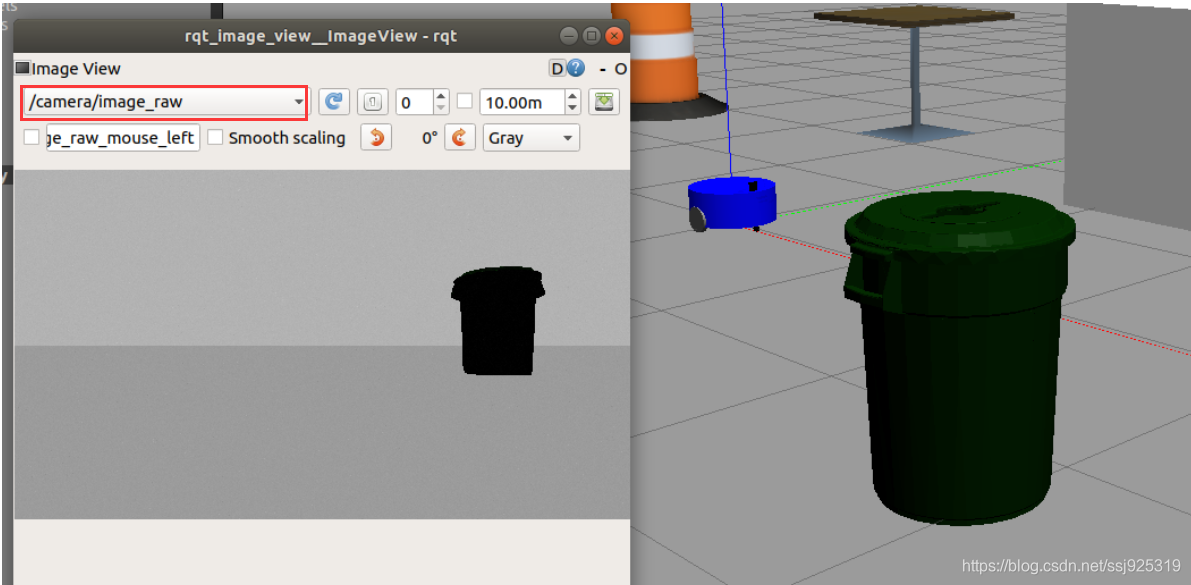The height and width of the screenshot is (585, 1191).
Task: Select the blue robot in Gazebo scene
Action: (732, 203)
